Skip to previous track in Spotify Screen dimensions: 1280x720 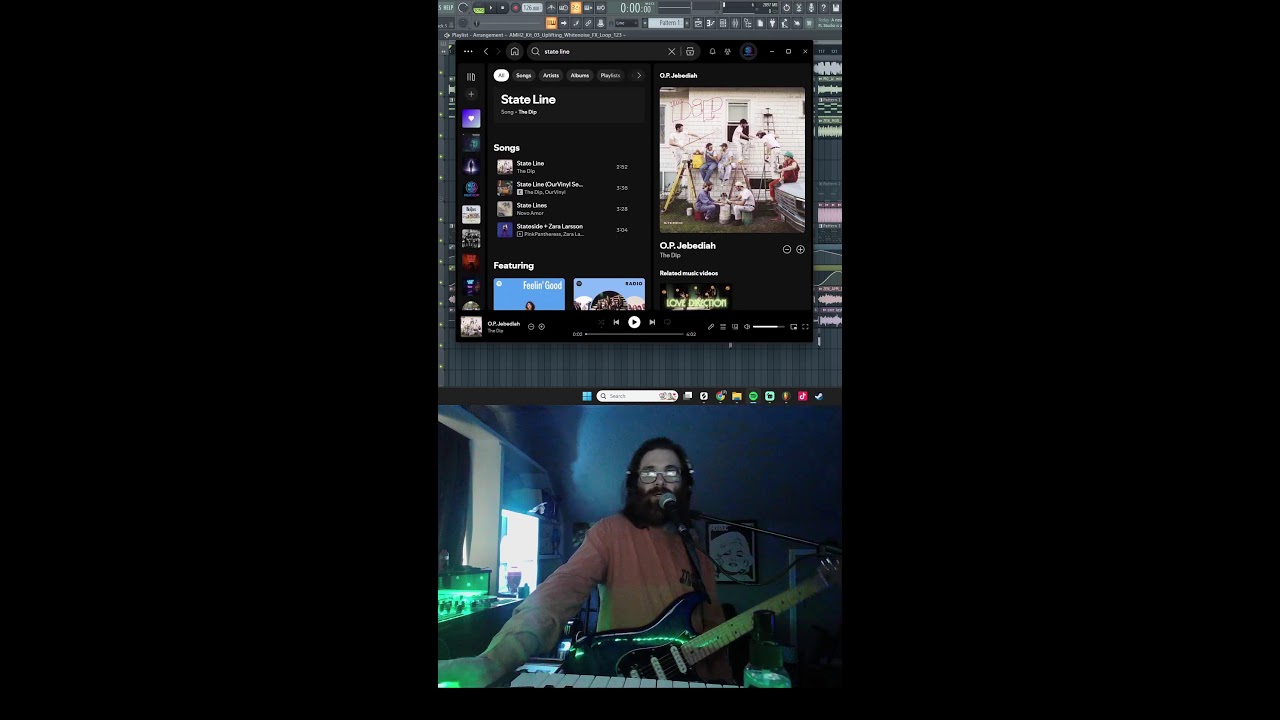(x=616, y=322)
